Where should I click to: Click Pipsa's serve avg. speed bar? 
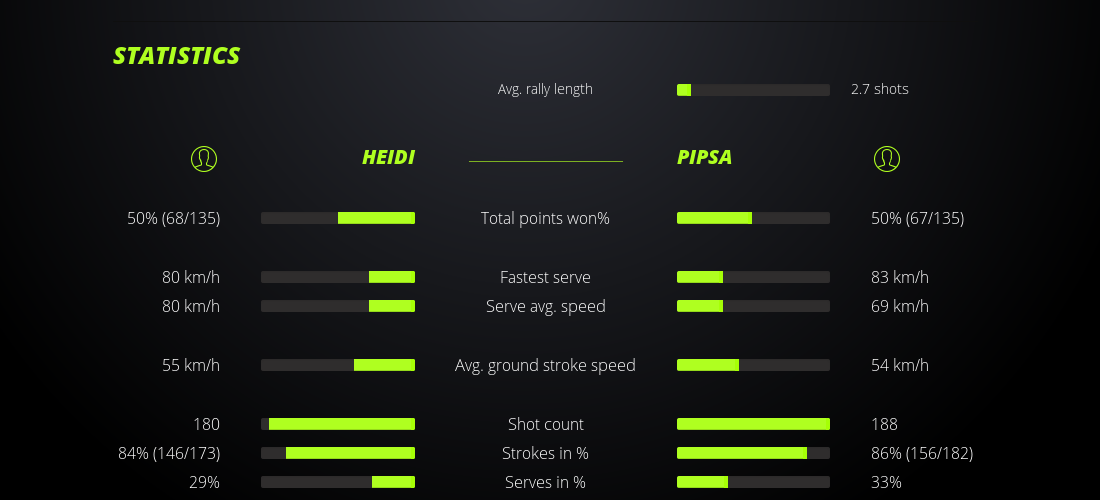753,306
